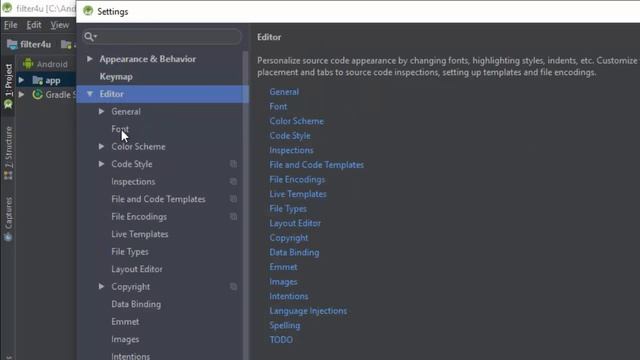Screen dimensions: 640x360
Task: Open the Edit menu
Action: click(34, 25)
